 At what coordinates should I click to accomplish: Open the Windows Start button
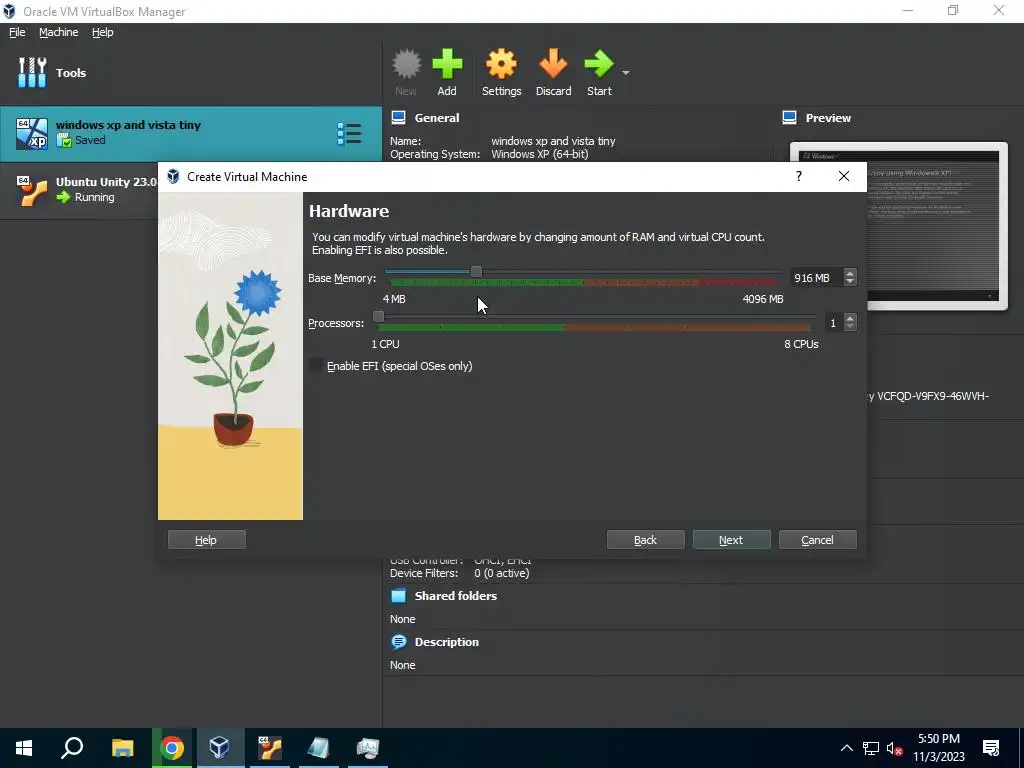pyautogui.click(x=24, y=748)
